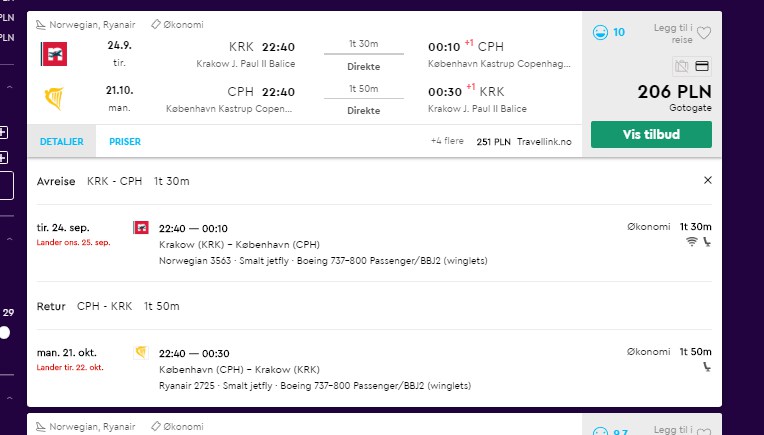Move the white slider handle in sidebar

[4, 333]
